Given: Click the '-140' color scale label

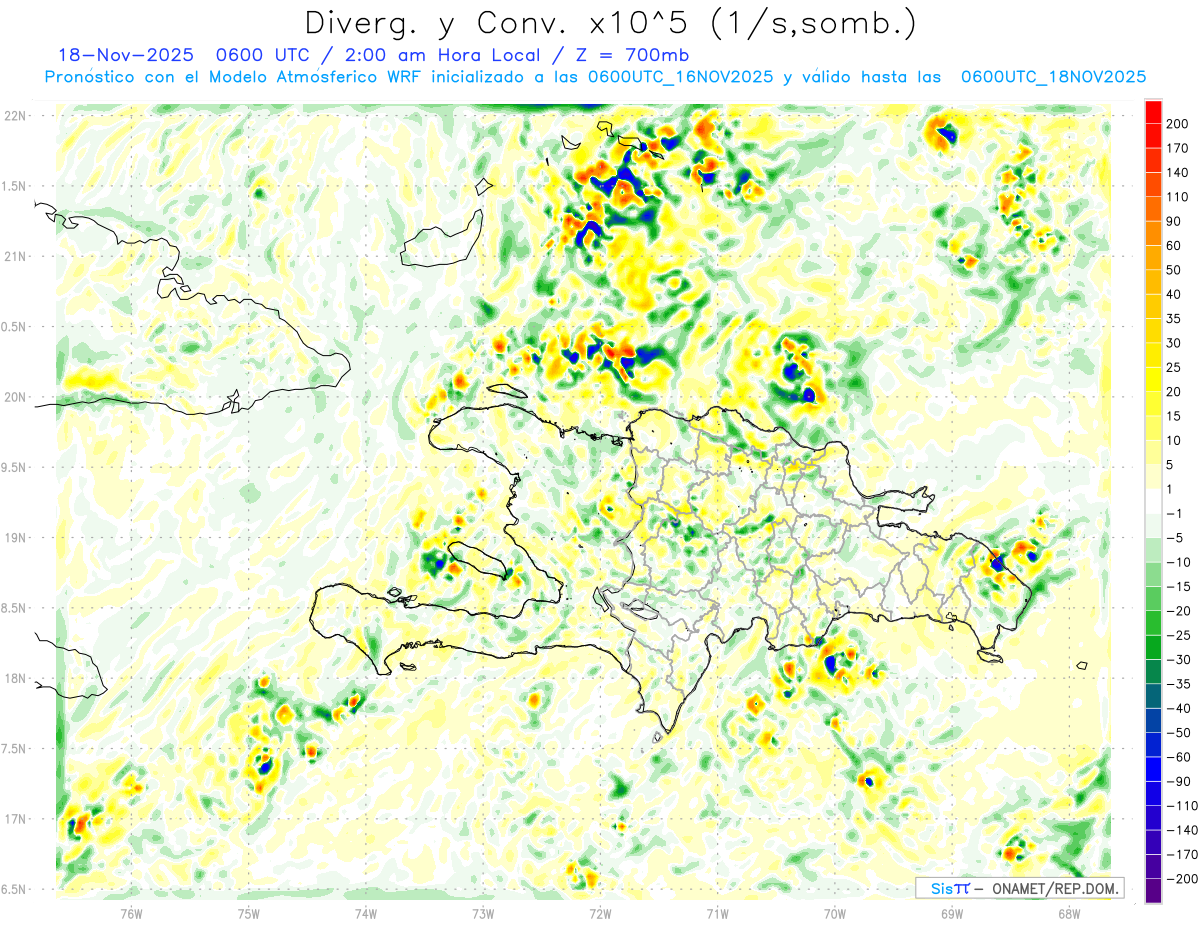Looking at the screenshot, I should (1184, 830).
